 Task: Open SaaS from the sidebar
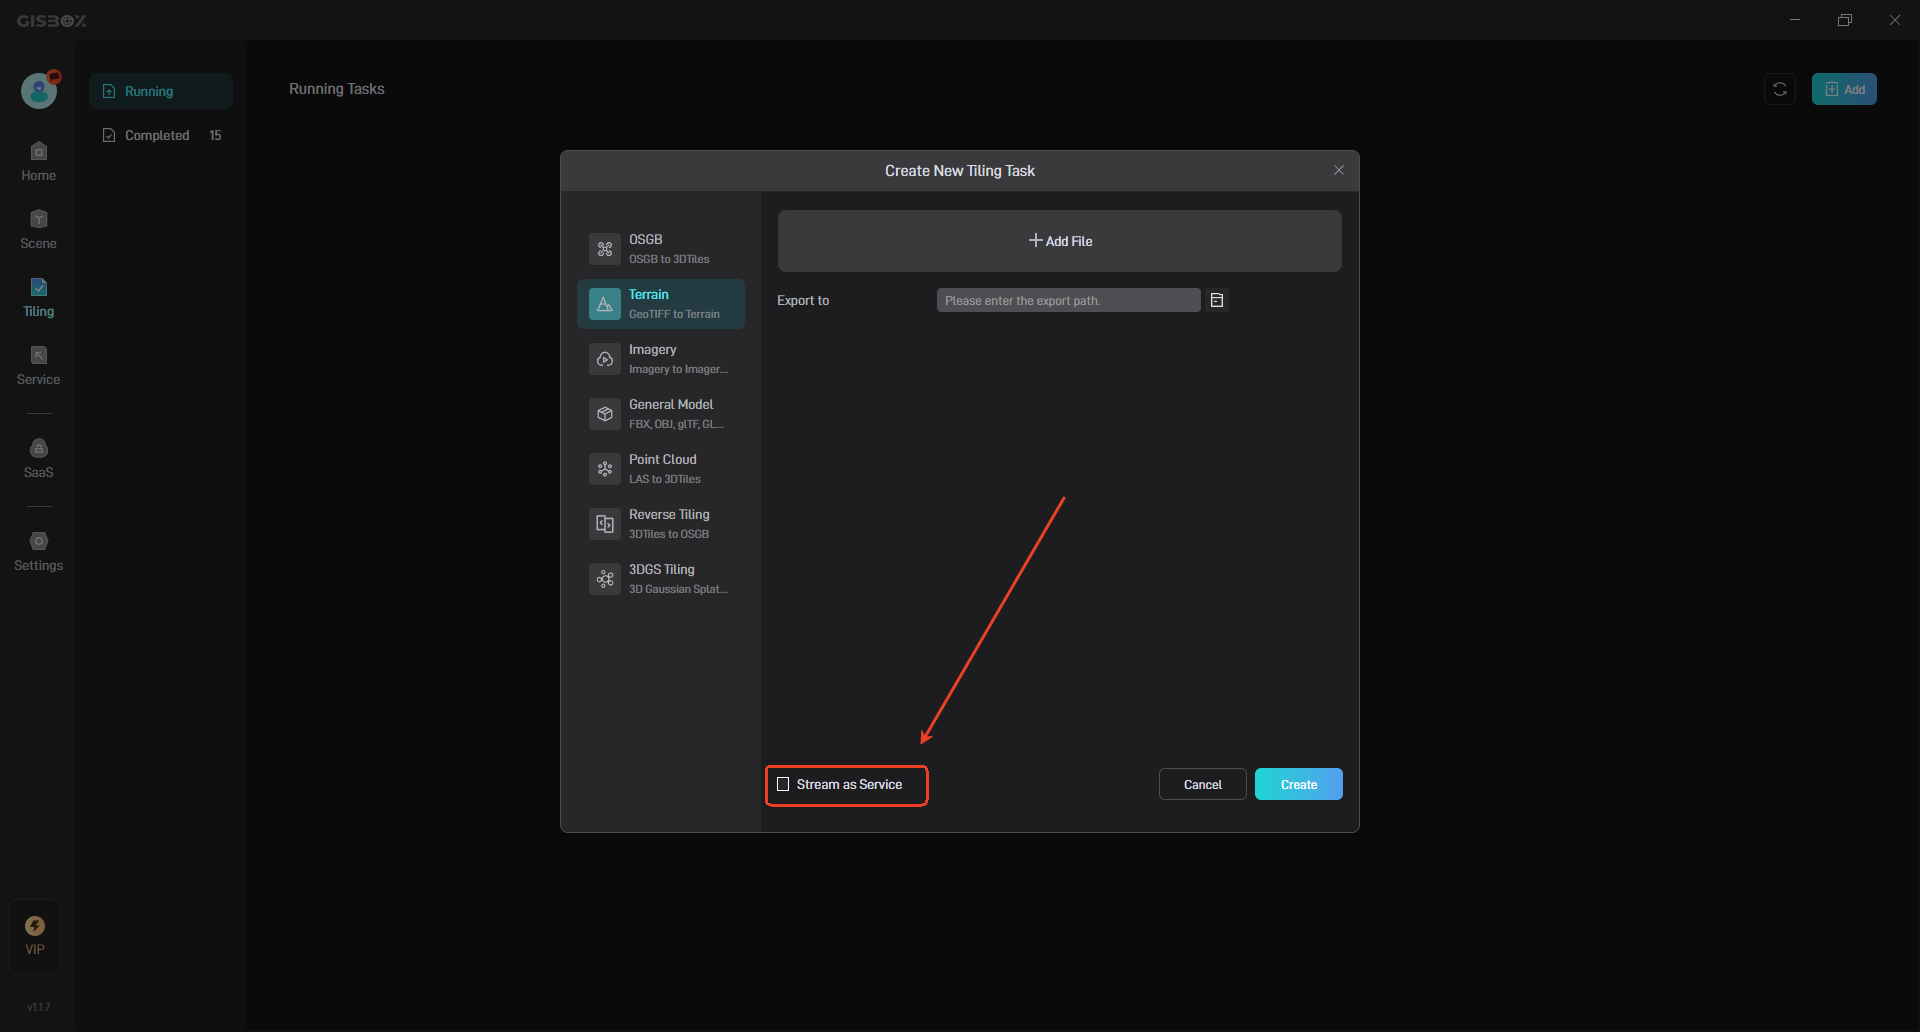coord(38,458)
